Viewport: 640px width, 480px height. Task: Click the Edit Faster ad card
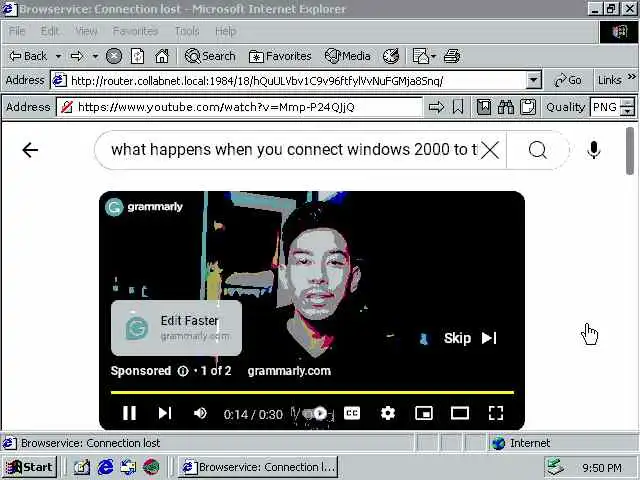(176, 328)
